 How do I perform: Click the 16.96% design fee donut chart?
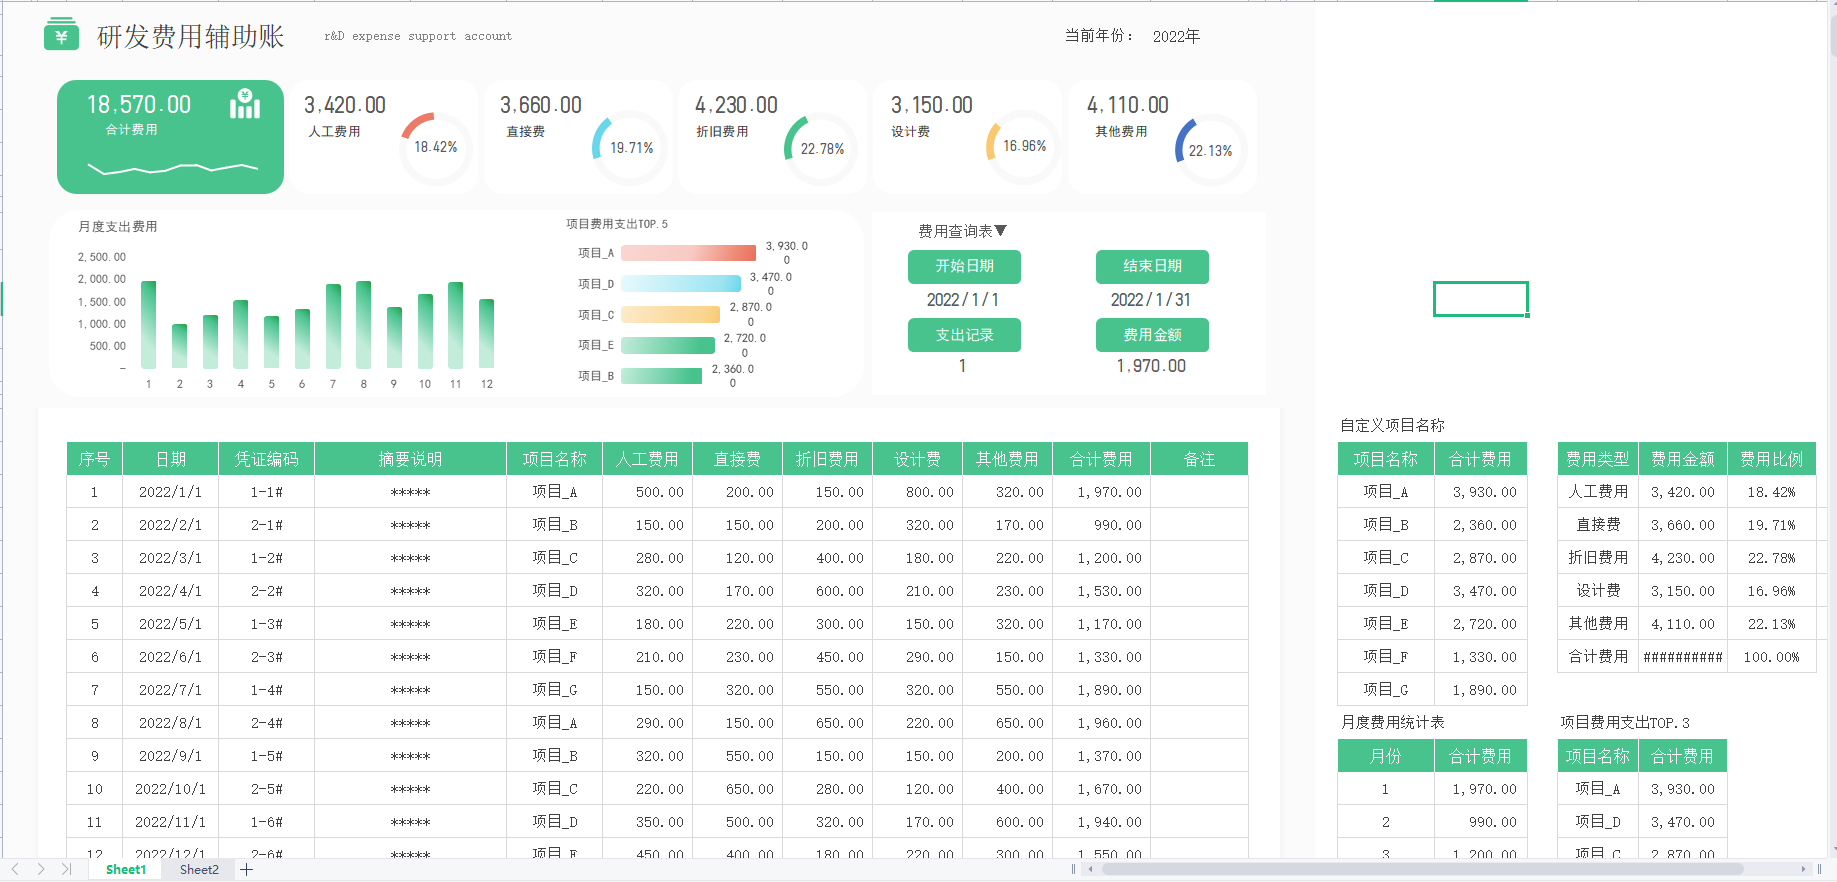(1022, 147)
